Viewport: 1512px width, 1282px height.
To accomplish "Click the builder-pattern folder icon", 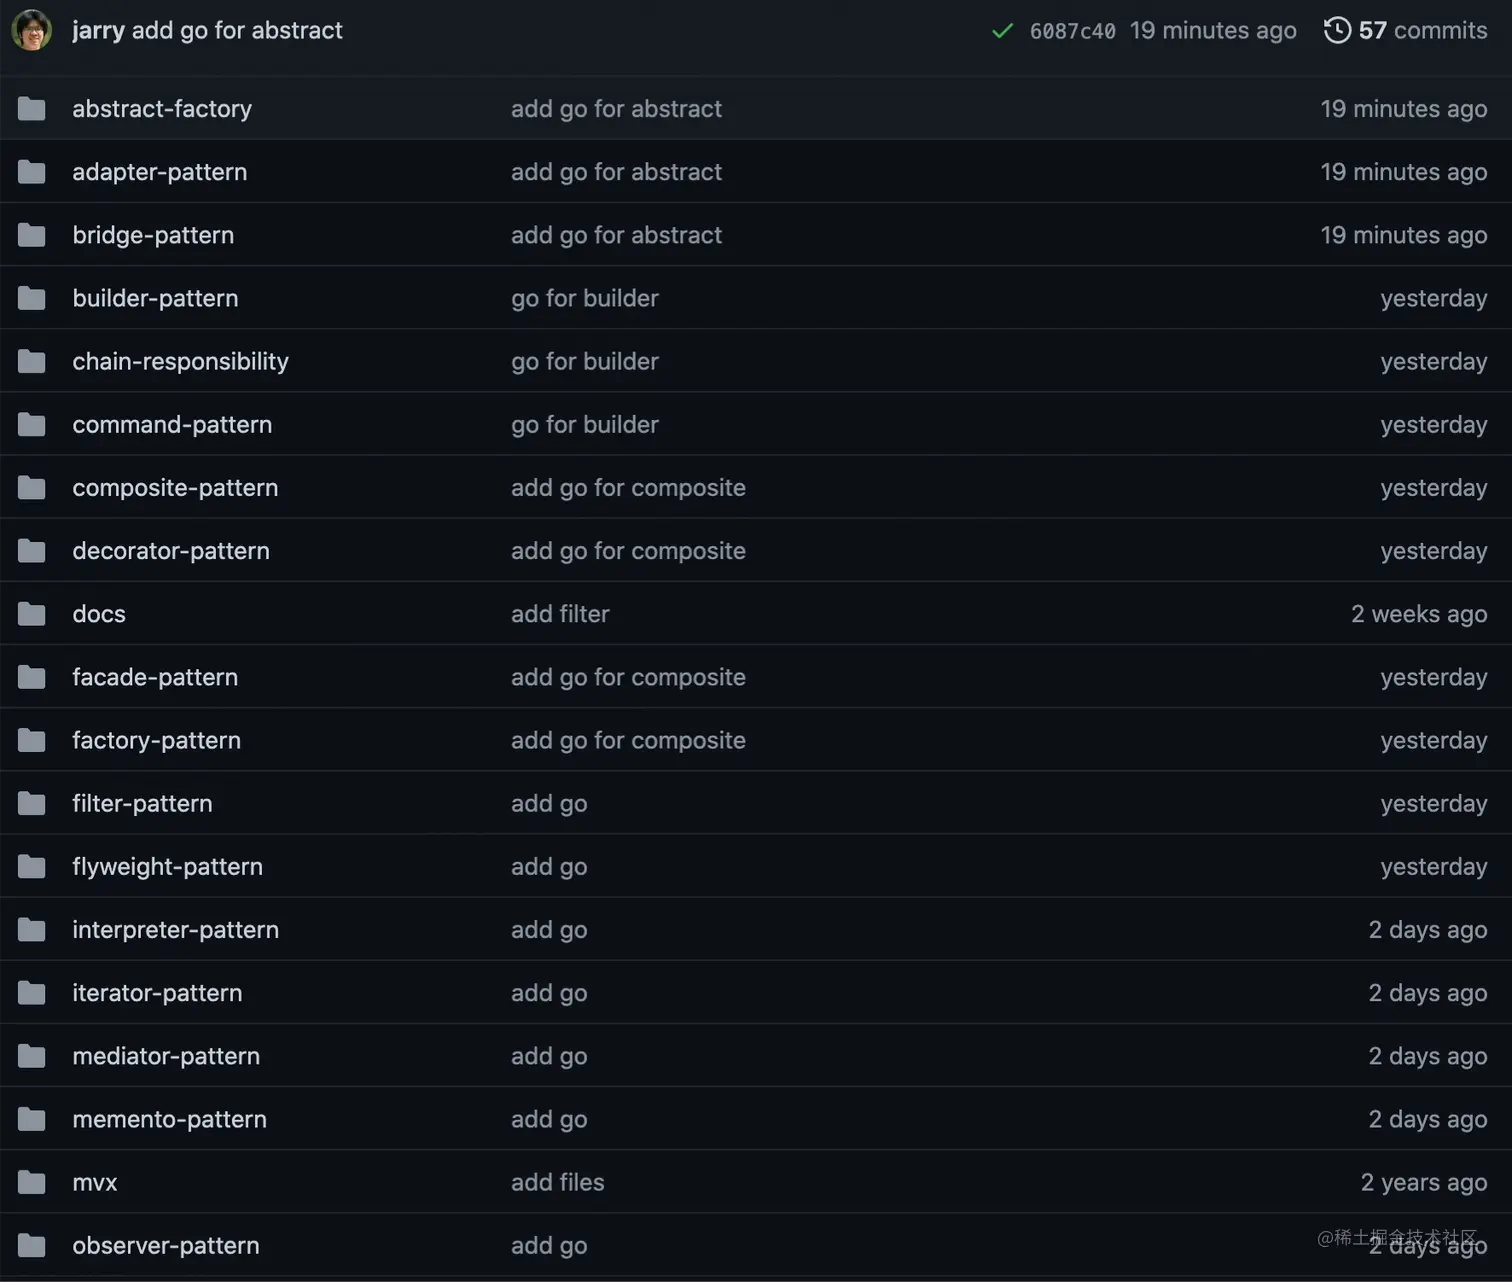I will tap(32, 298).
